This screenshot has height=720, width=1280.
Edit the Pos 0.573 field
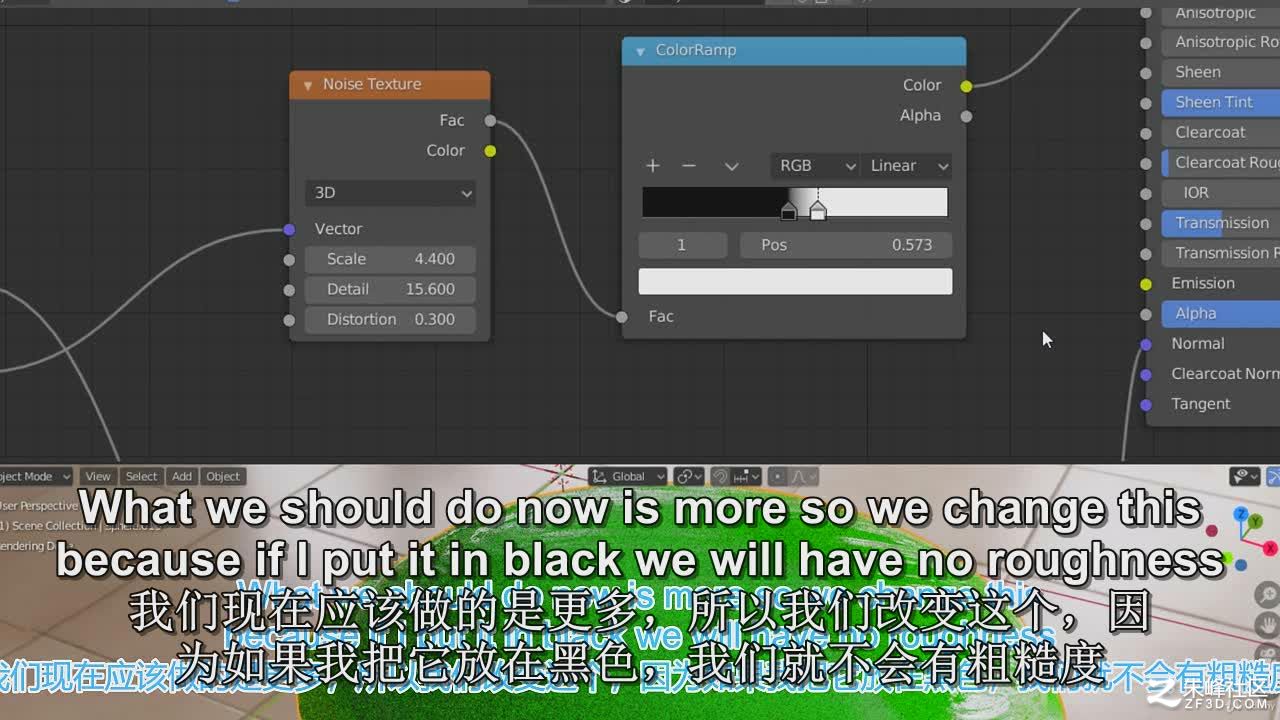click(x=846, y=245)
